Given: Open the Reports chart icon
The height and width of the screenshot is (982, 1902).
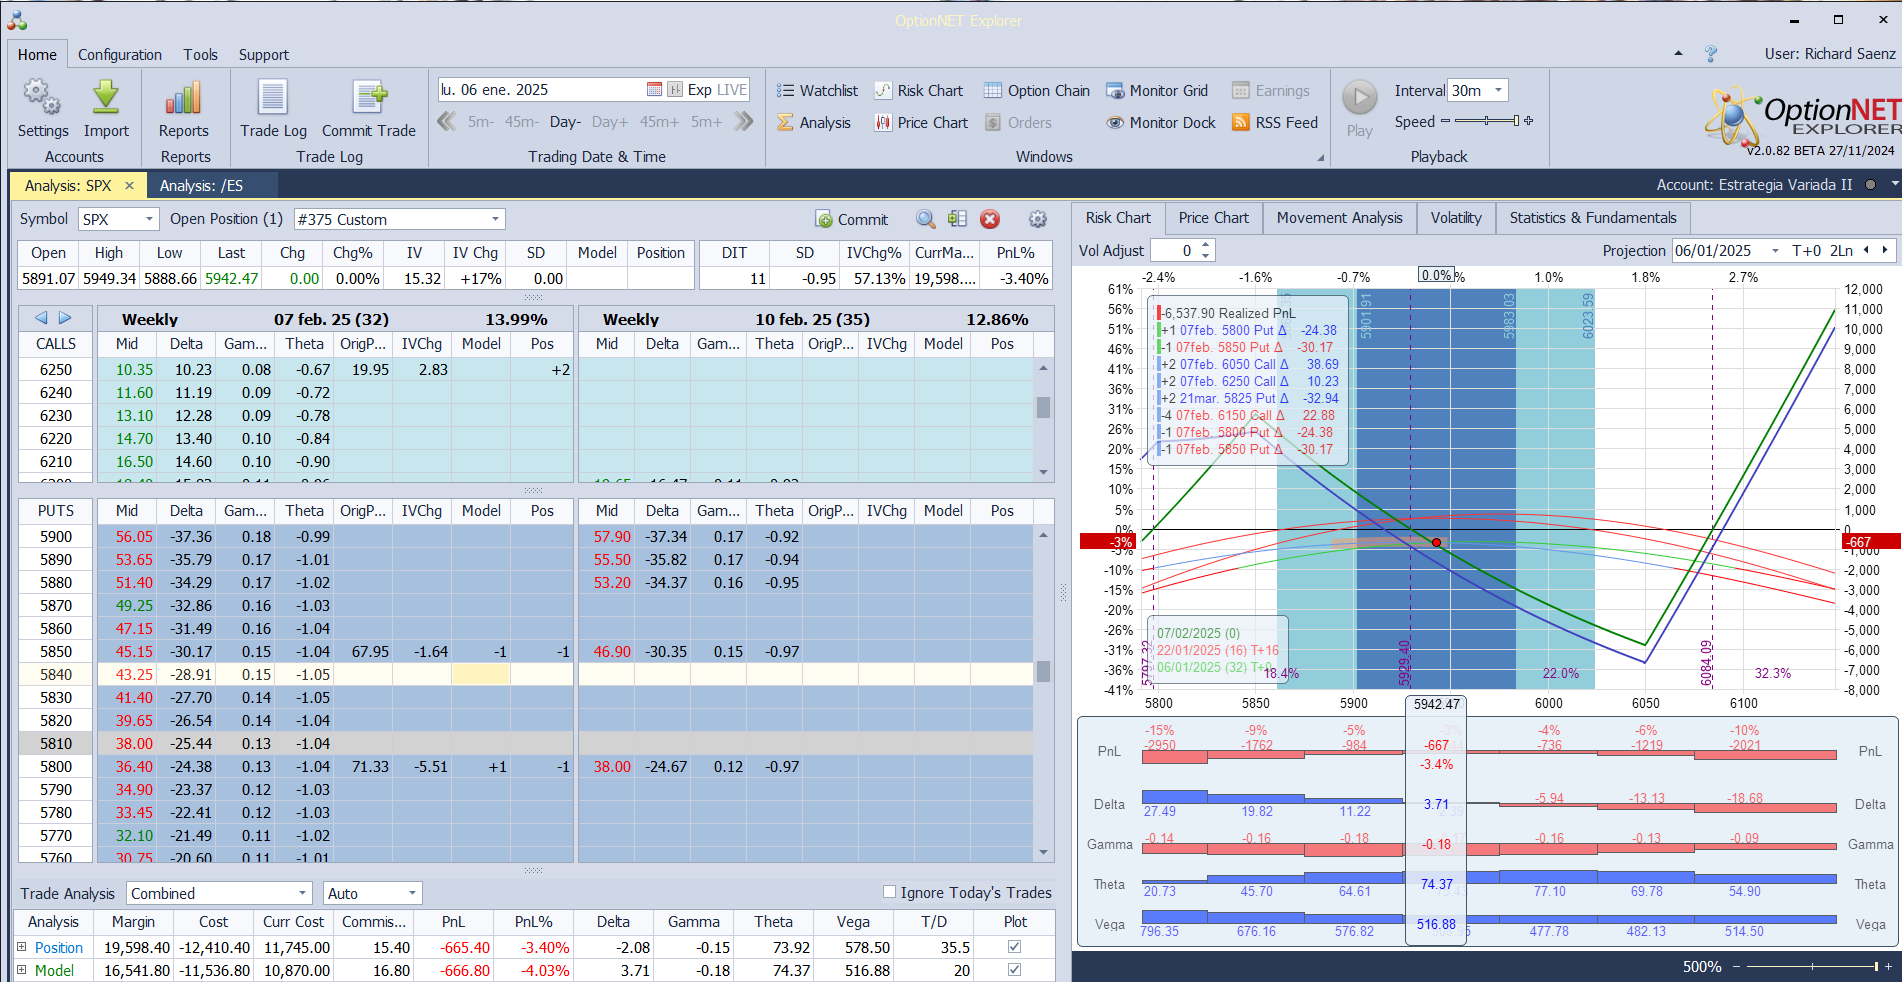Looking at the screenshot, I should [x=184, y=109].
